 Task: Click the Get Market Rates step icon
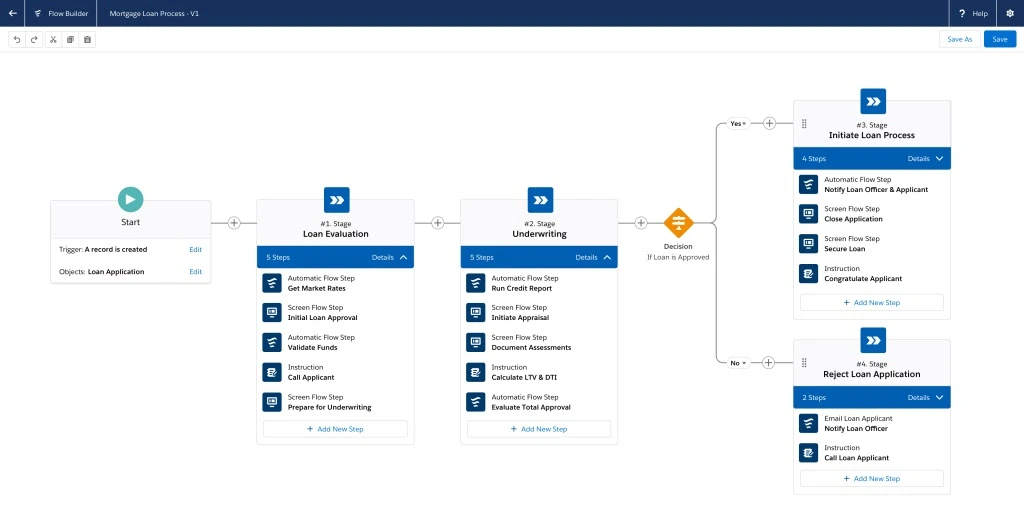pos(272,283)
